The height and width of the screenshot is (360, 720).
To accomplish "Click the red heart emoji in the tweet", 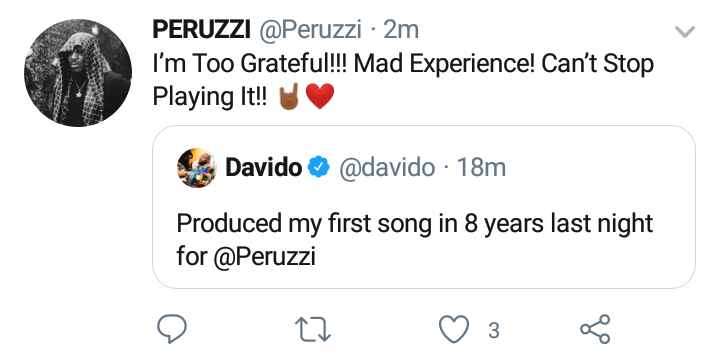I will pyautogui.click(x=320, y=97).
